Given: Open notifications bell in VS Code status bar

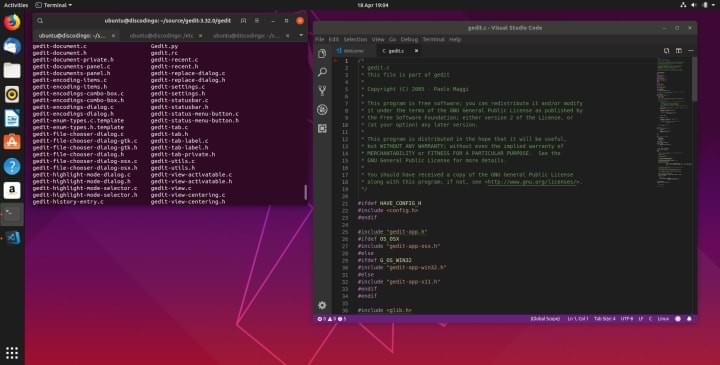Looking at the screenshot, I should click(689, 319).
